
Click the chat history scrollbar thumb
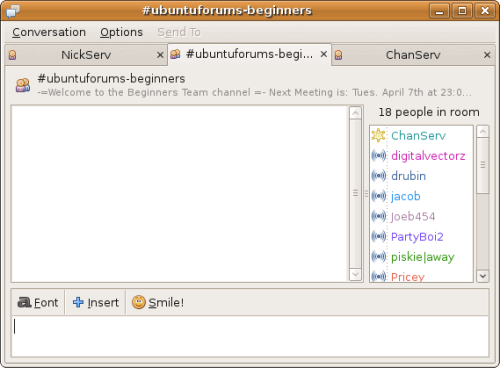(355, 193)
